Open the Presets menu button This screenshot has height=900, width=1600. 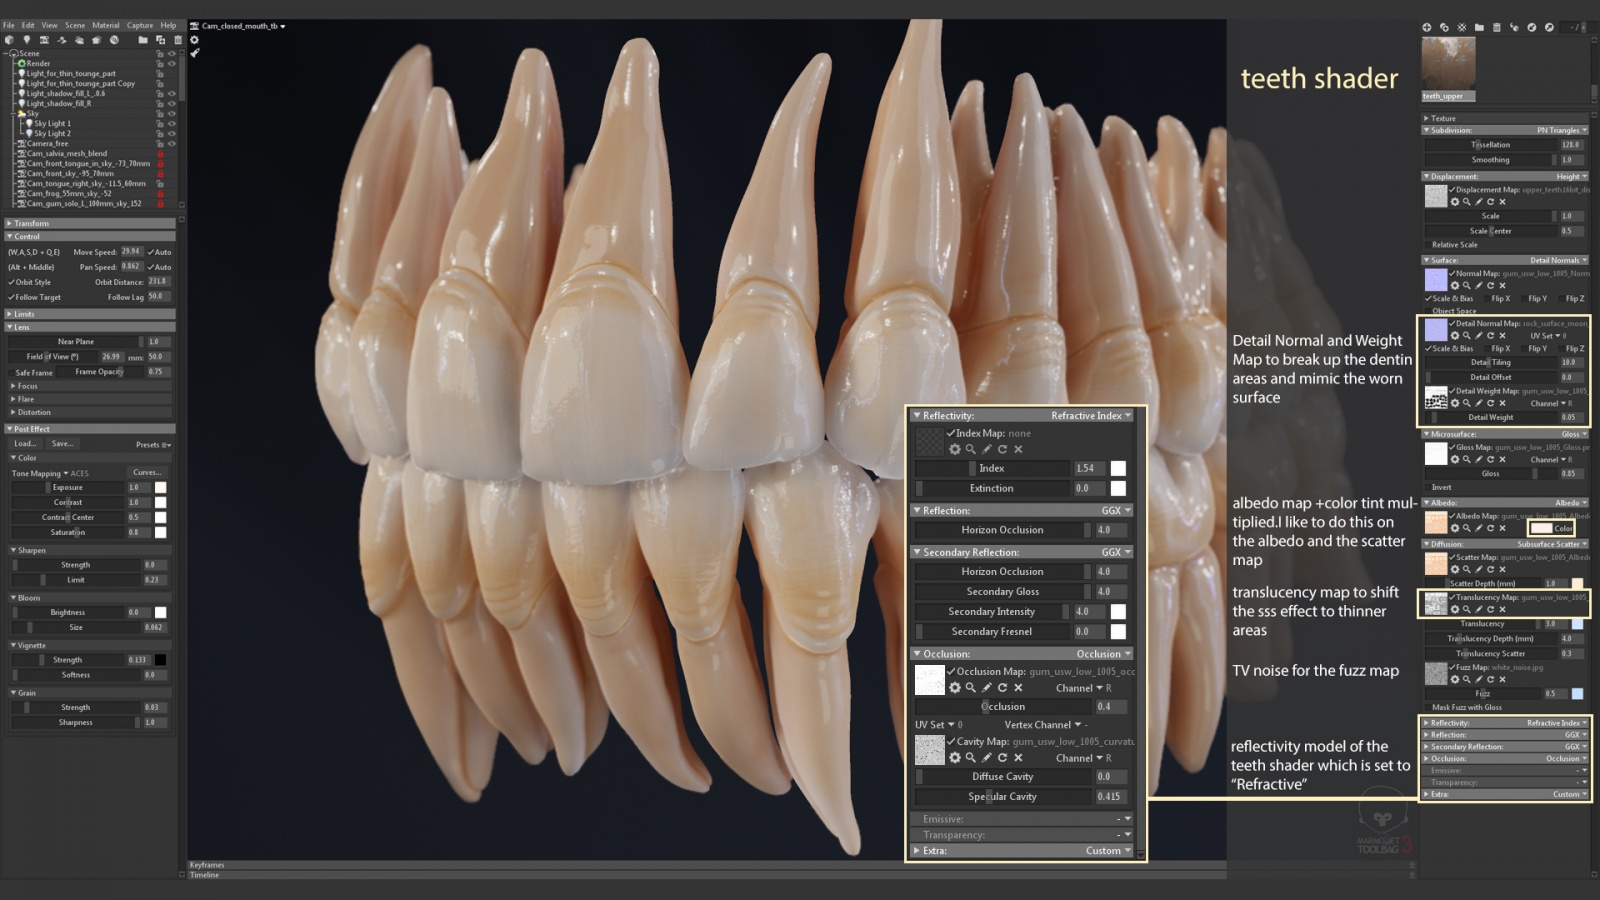tap(153, 444)
